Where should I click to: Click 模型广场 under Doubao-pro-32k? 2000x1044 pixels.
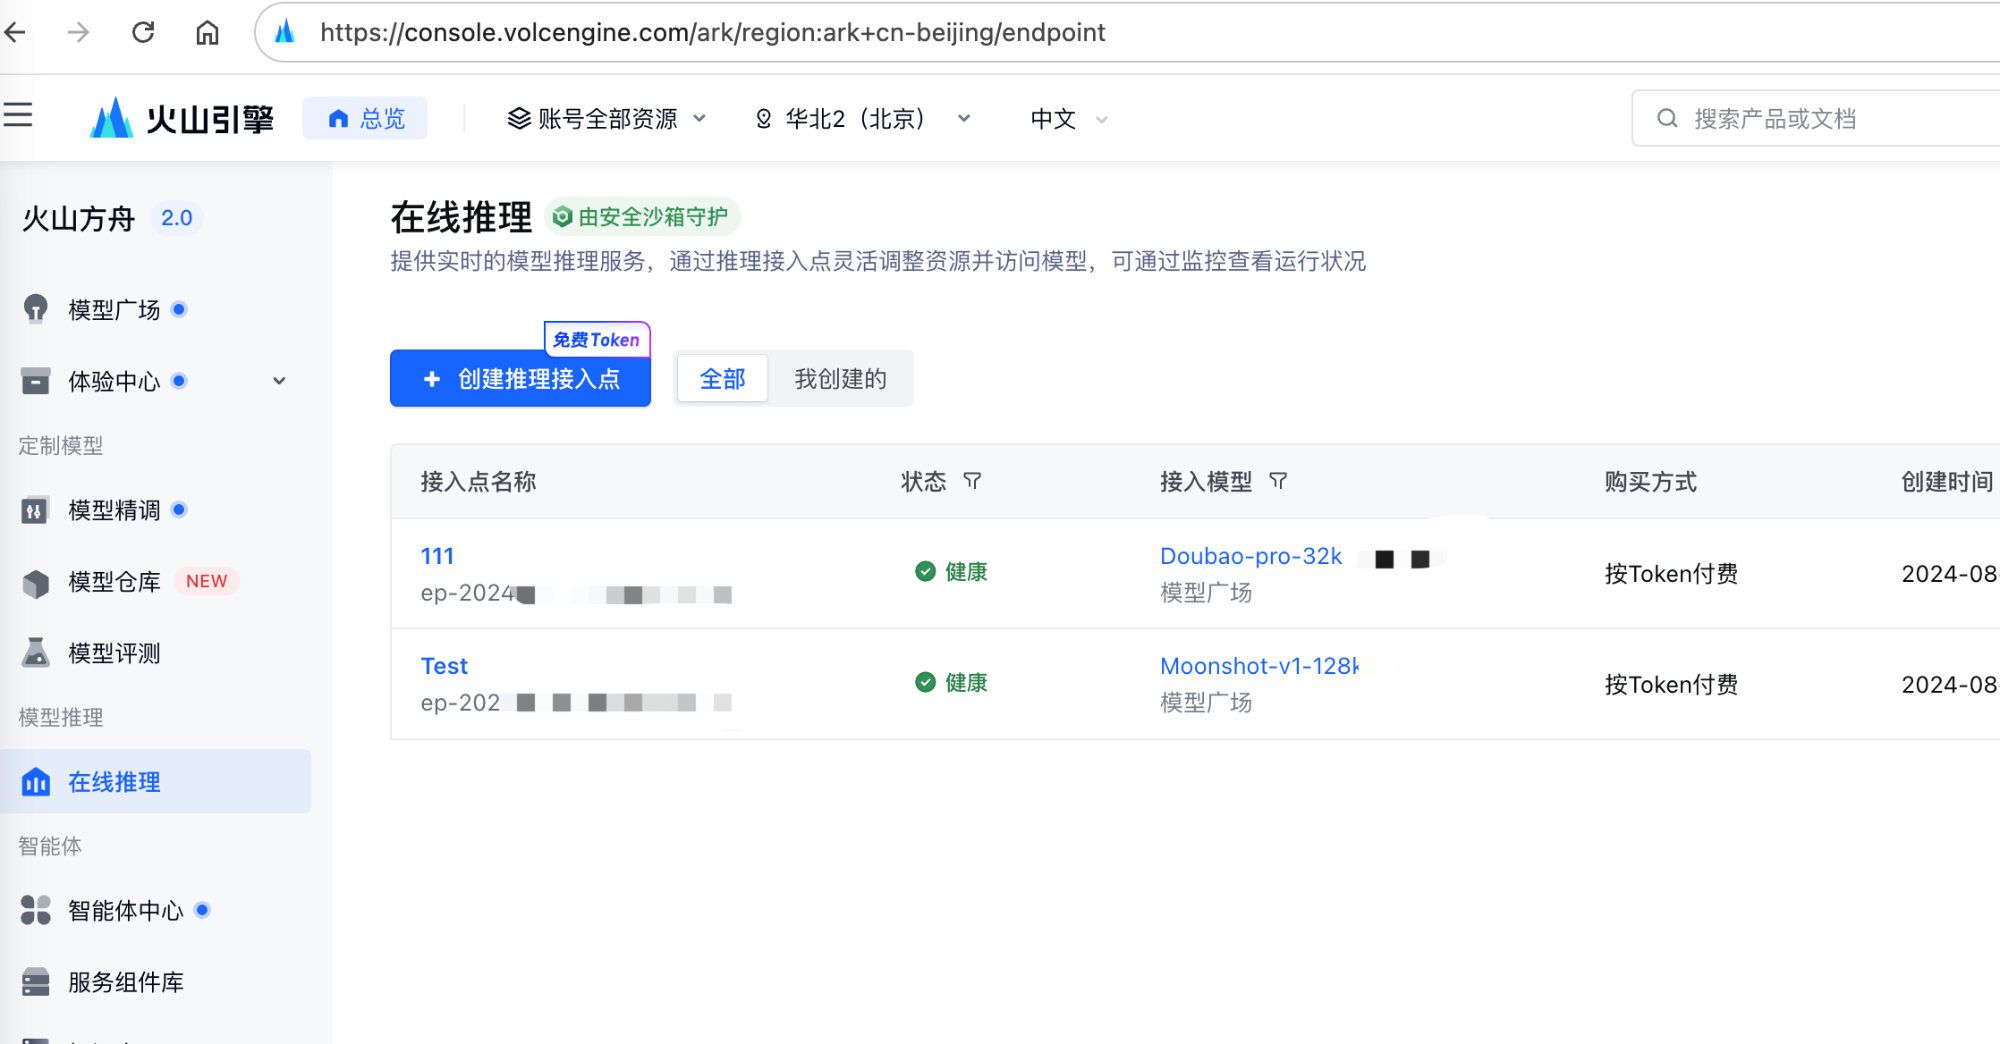(x=1206, y=593)
